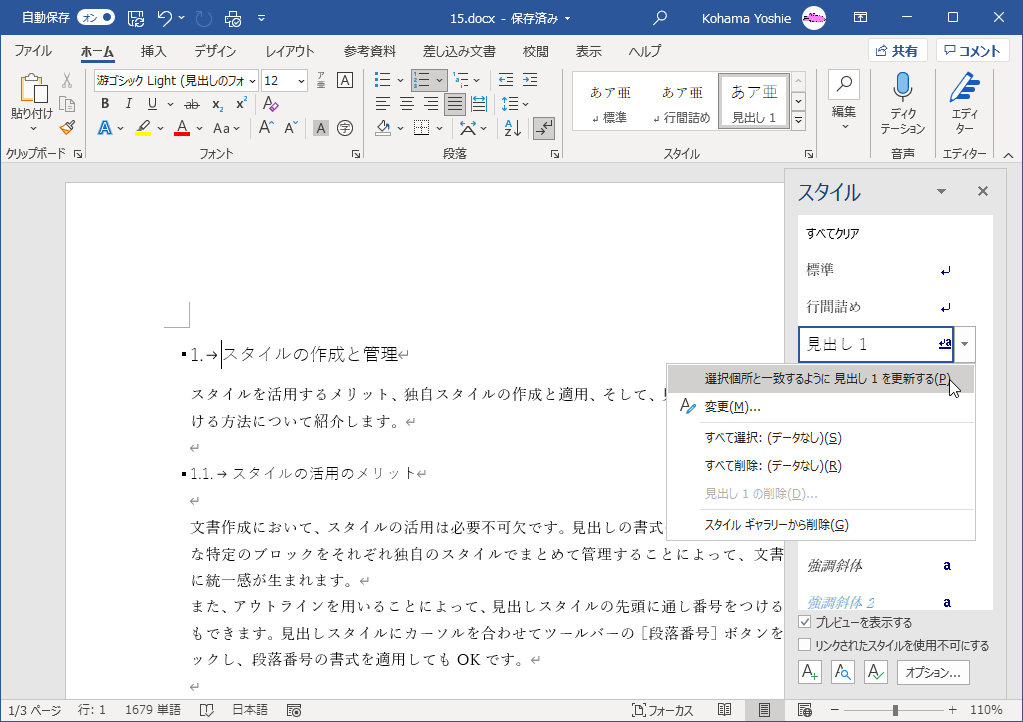1023x722 pixels.
Task: Apply subscript formatting
Action: tap(217, 104)
